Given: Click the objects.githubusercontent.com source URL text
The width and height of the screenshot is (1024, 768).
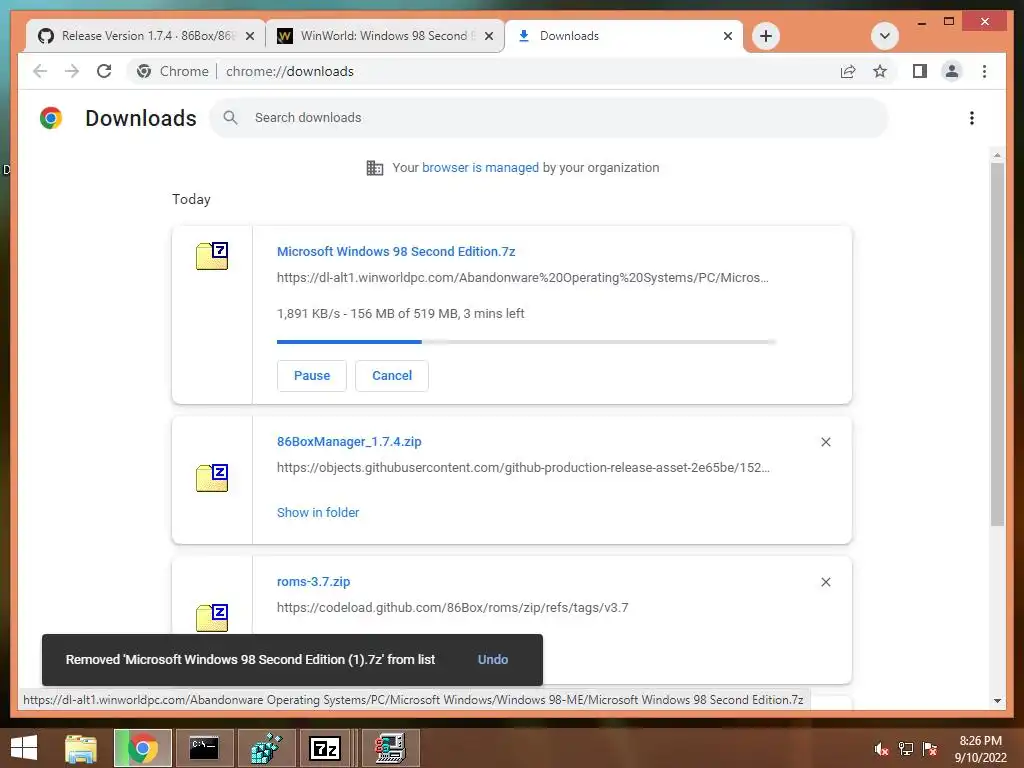Looking at the screenshot, I should point(523,468).
